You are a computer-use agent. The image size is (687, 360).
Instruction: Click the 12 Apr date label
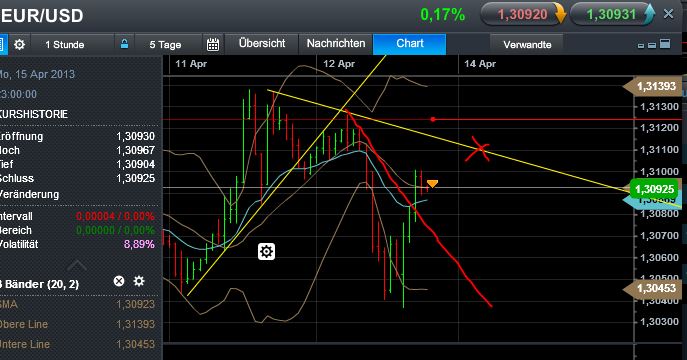pyautogui.click(x=339, y=64)
